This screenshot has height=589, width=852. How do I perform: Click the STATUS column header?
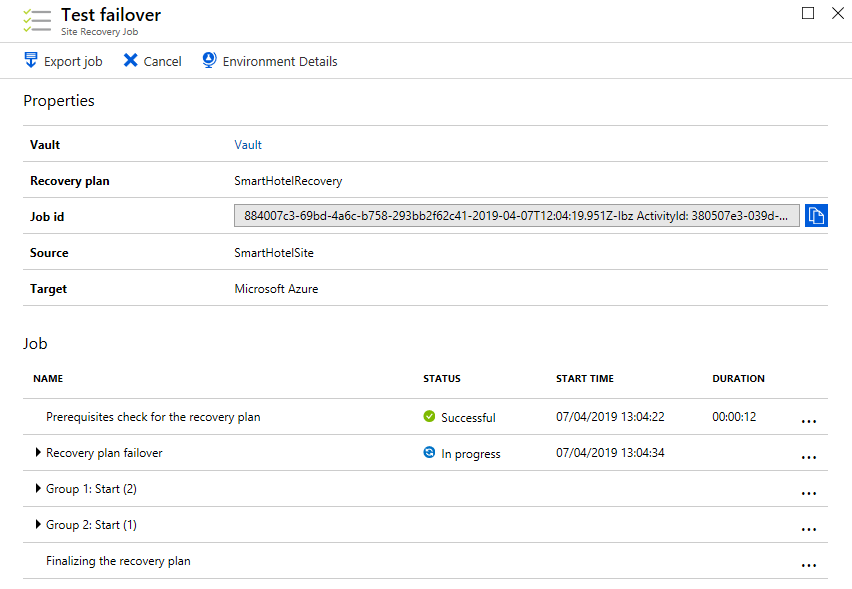click(442, 379)
